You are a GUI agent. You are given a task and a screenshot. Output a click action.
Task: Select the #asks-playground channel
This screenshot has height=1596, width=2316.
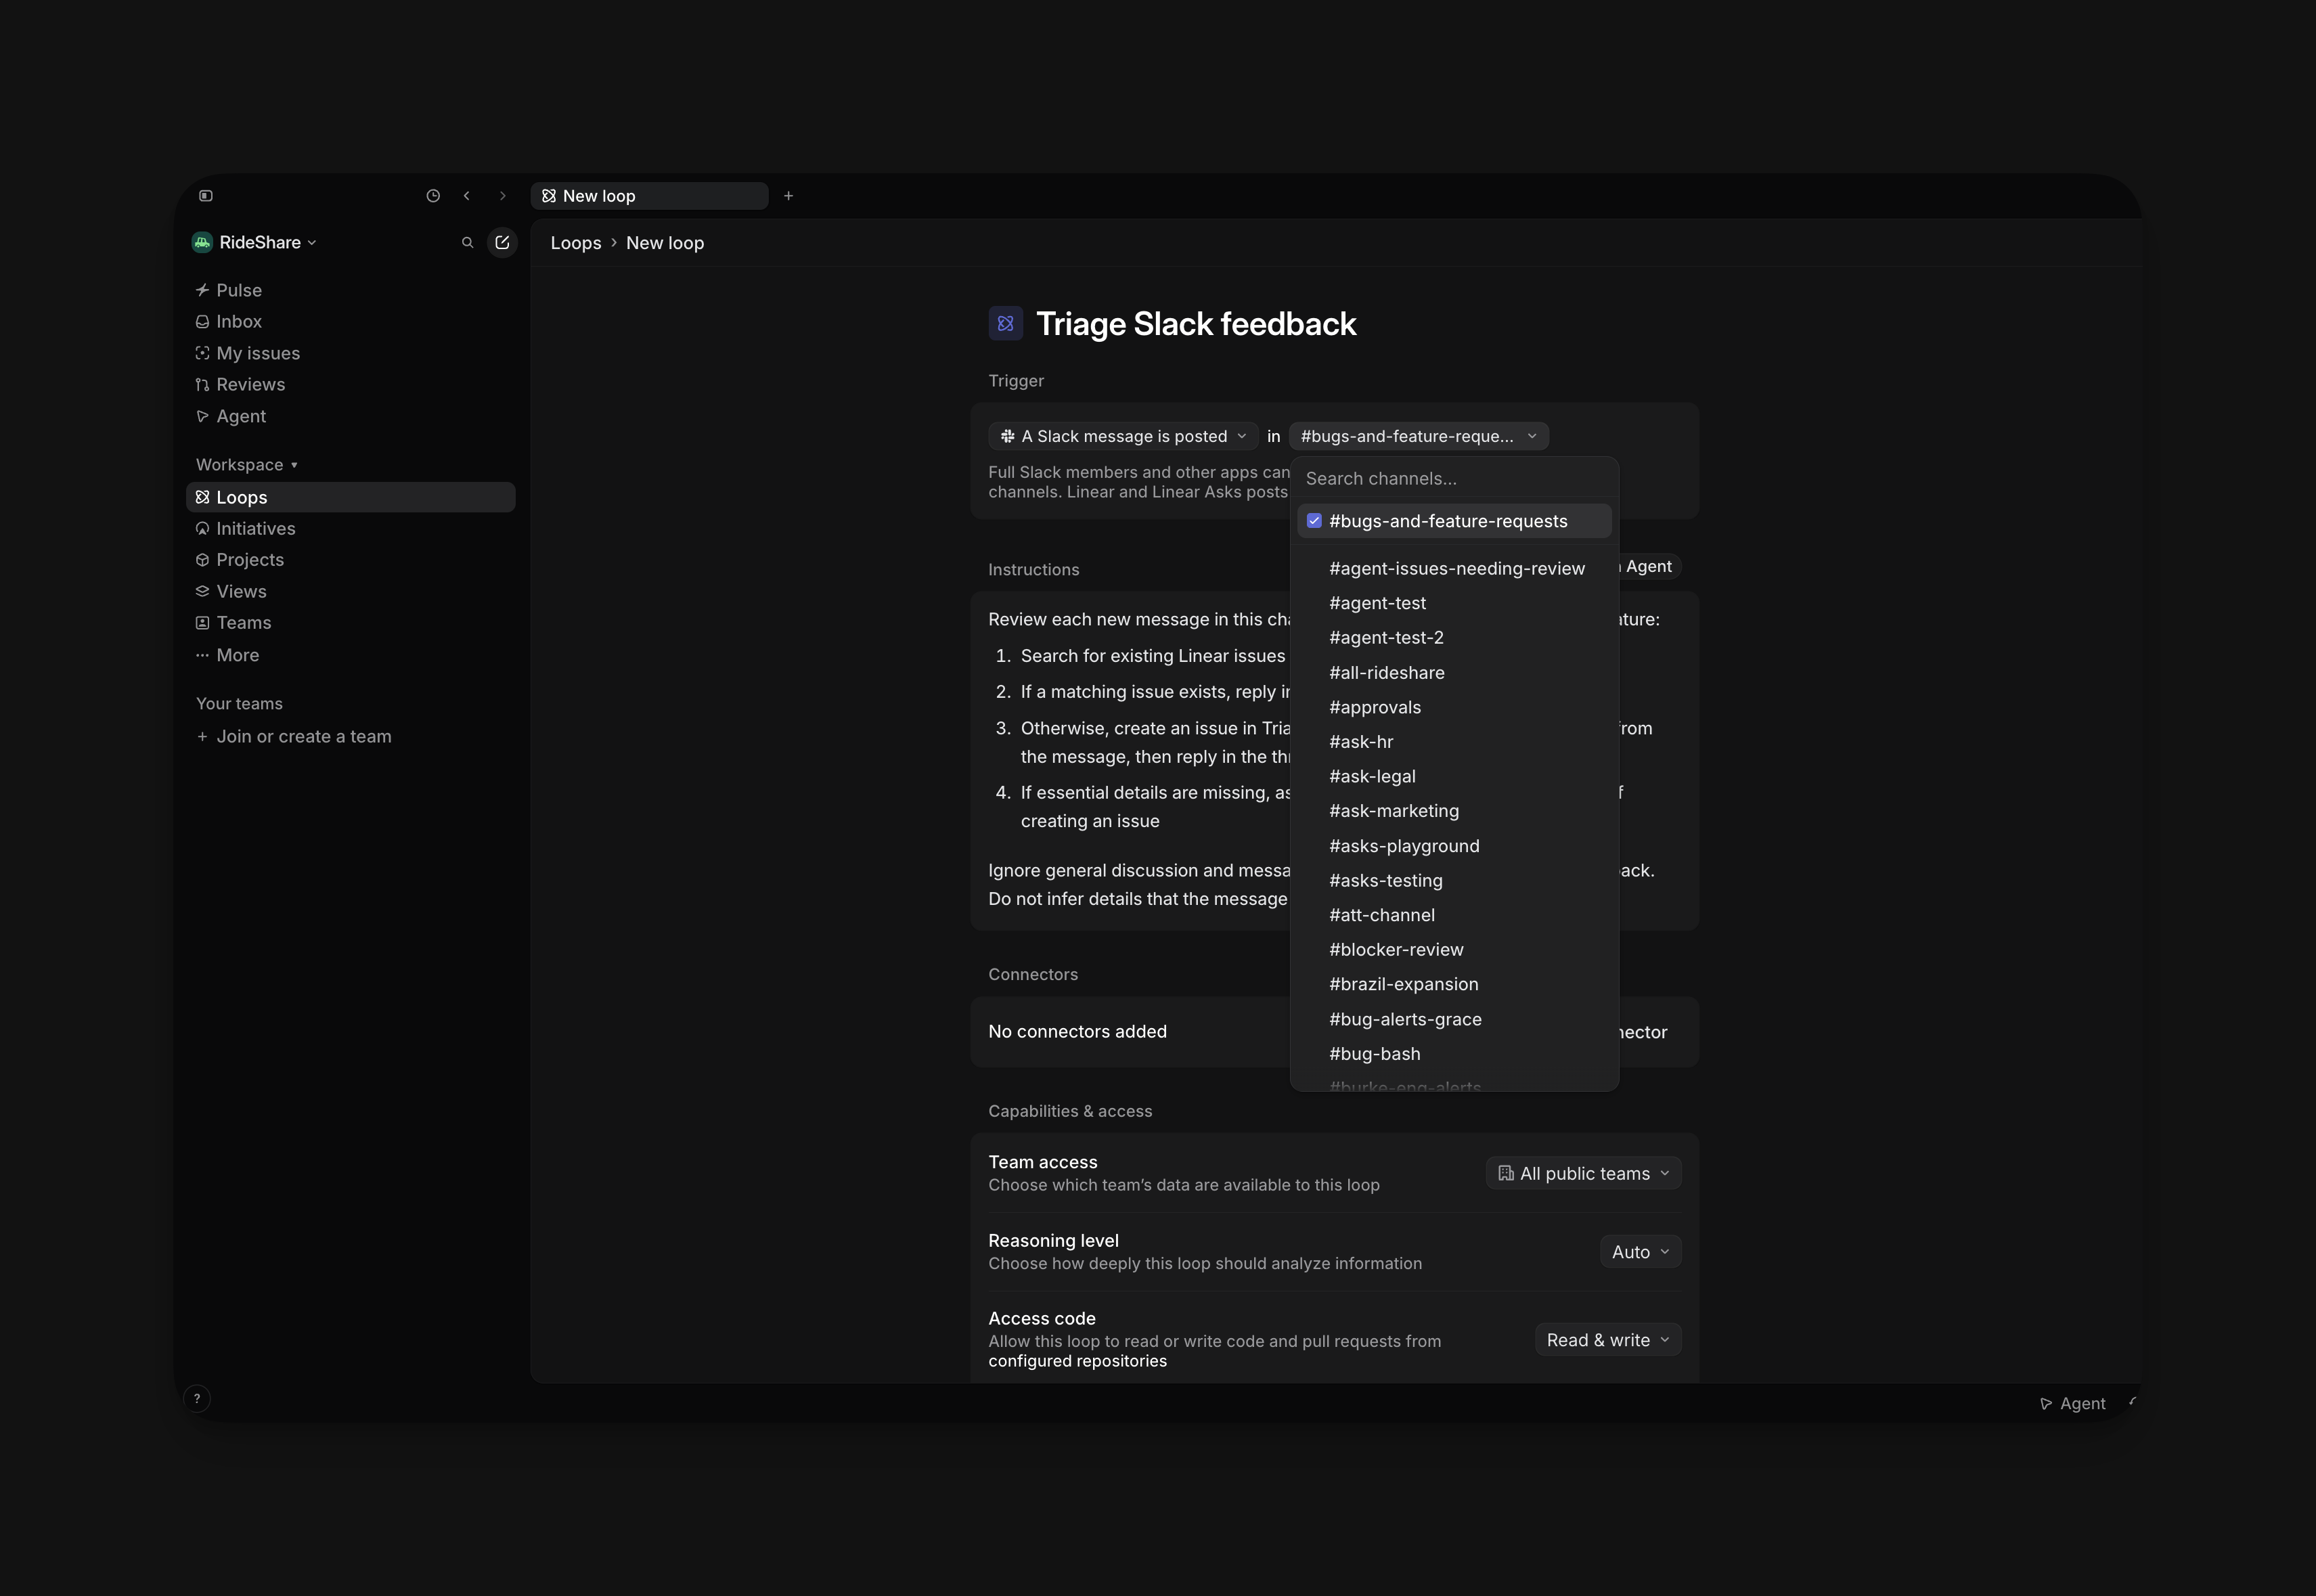coord(1454,846)
